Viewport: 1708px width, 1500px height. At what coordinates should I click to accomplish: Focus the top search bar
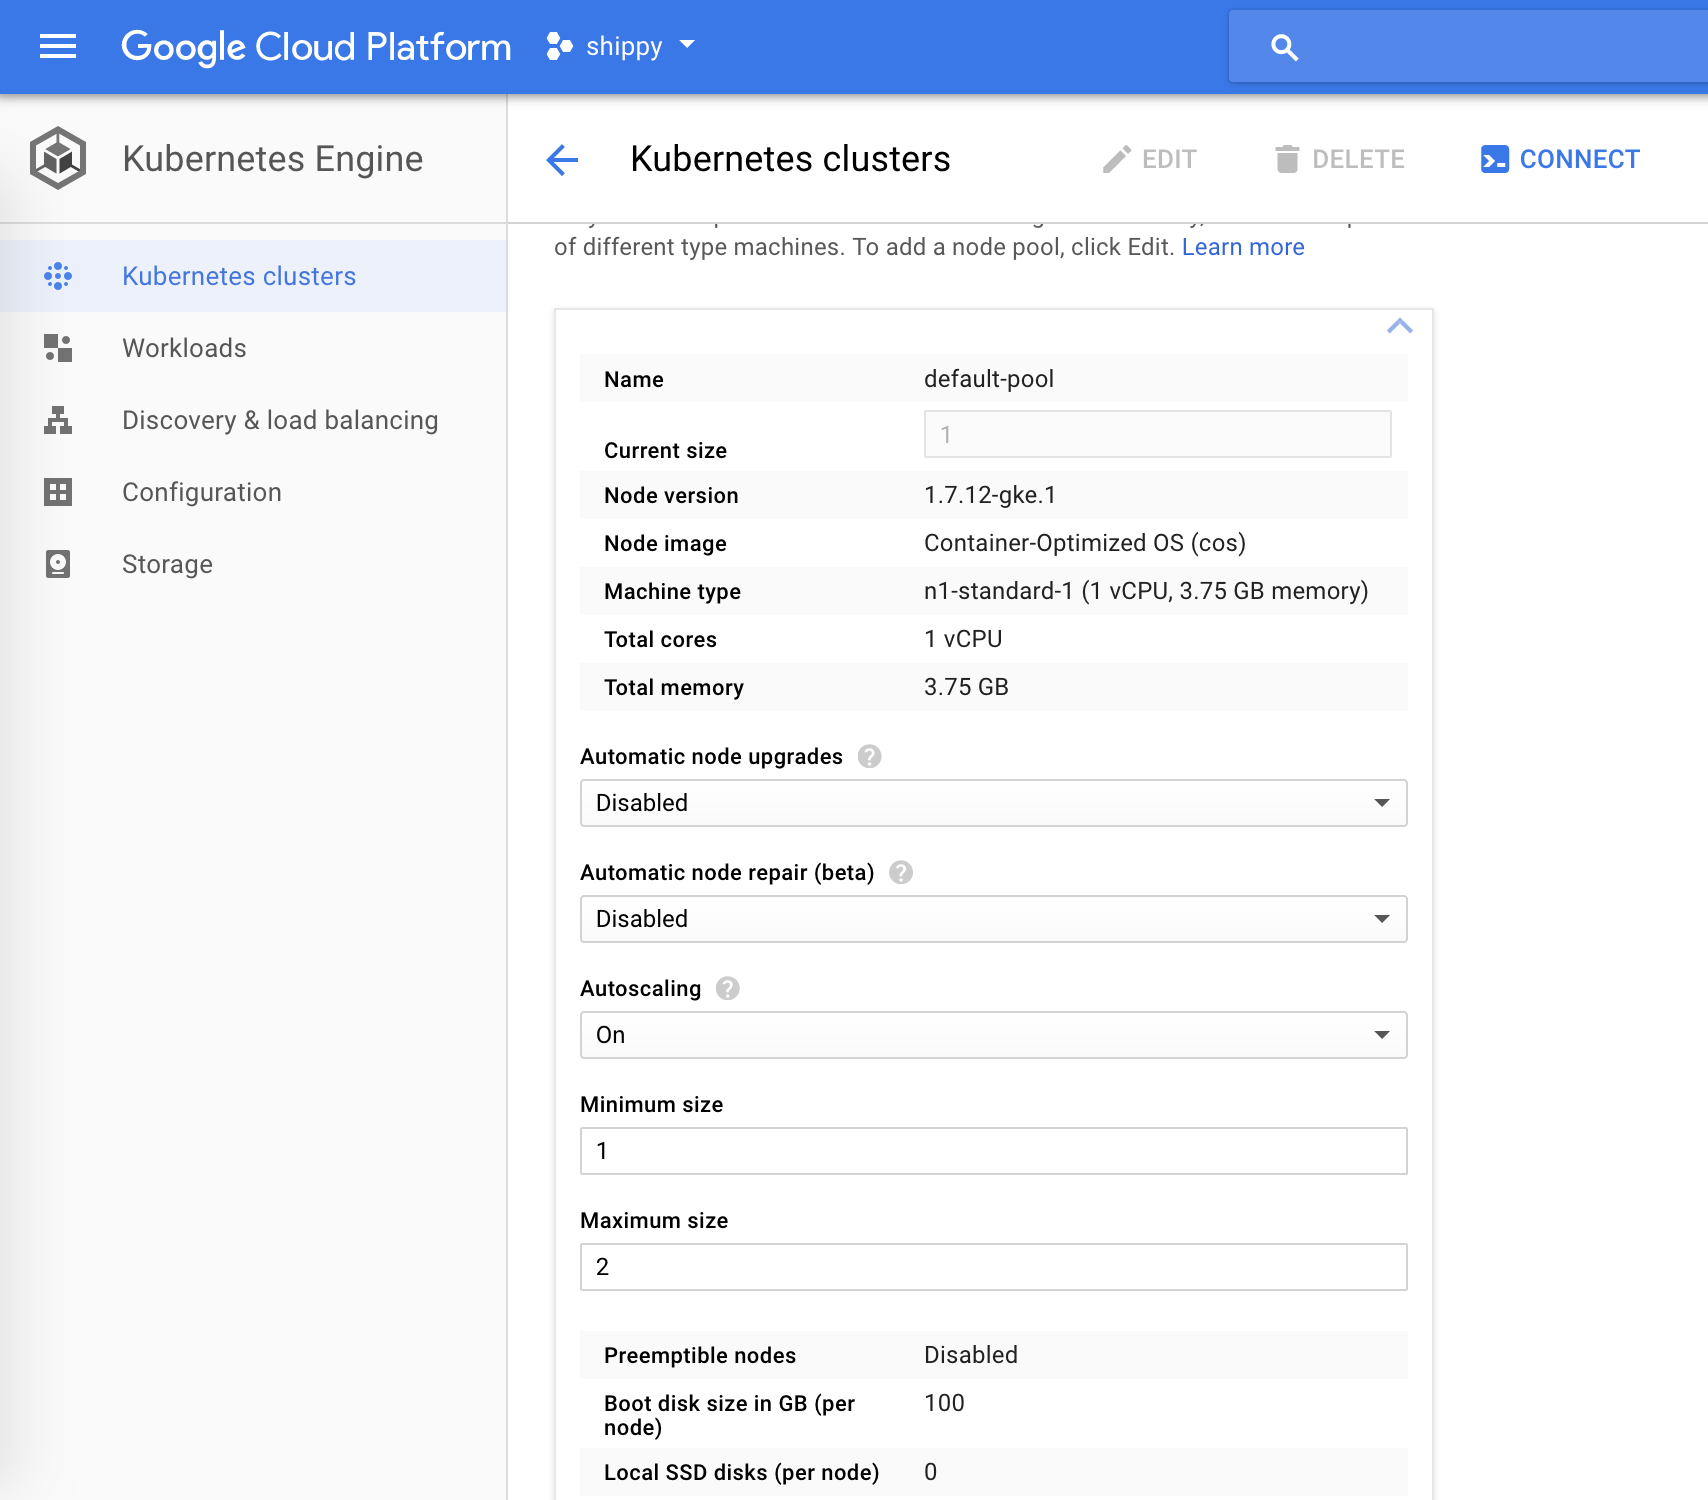click(x=1468, y=46)
